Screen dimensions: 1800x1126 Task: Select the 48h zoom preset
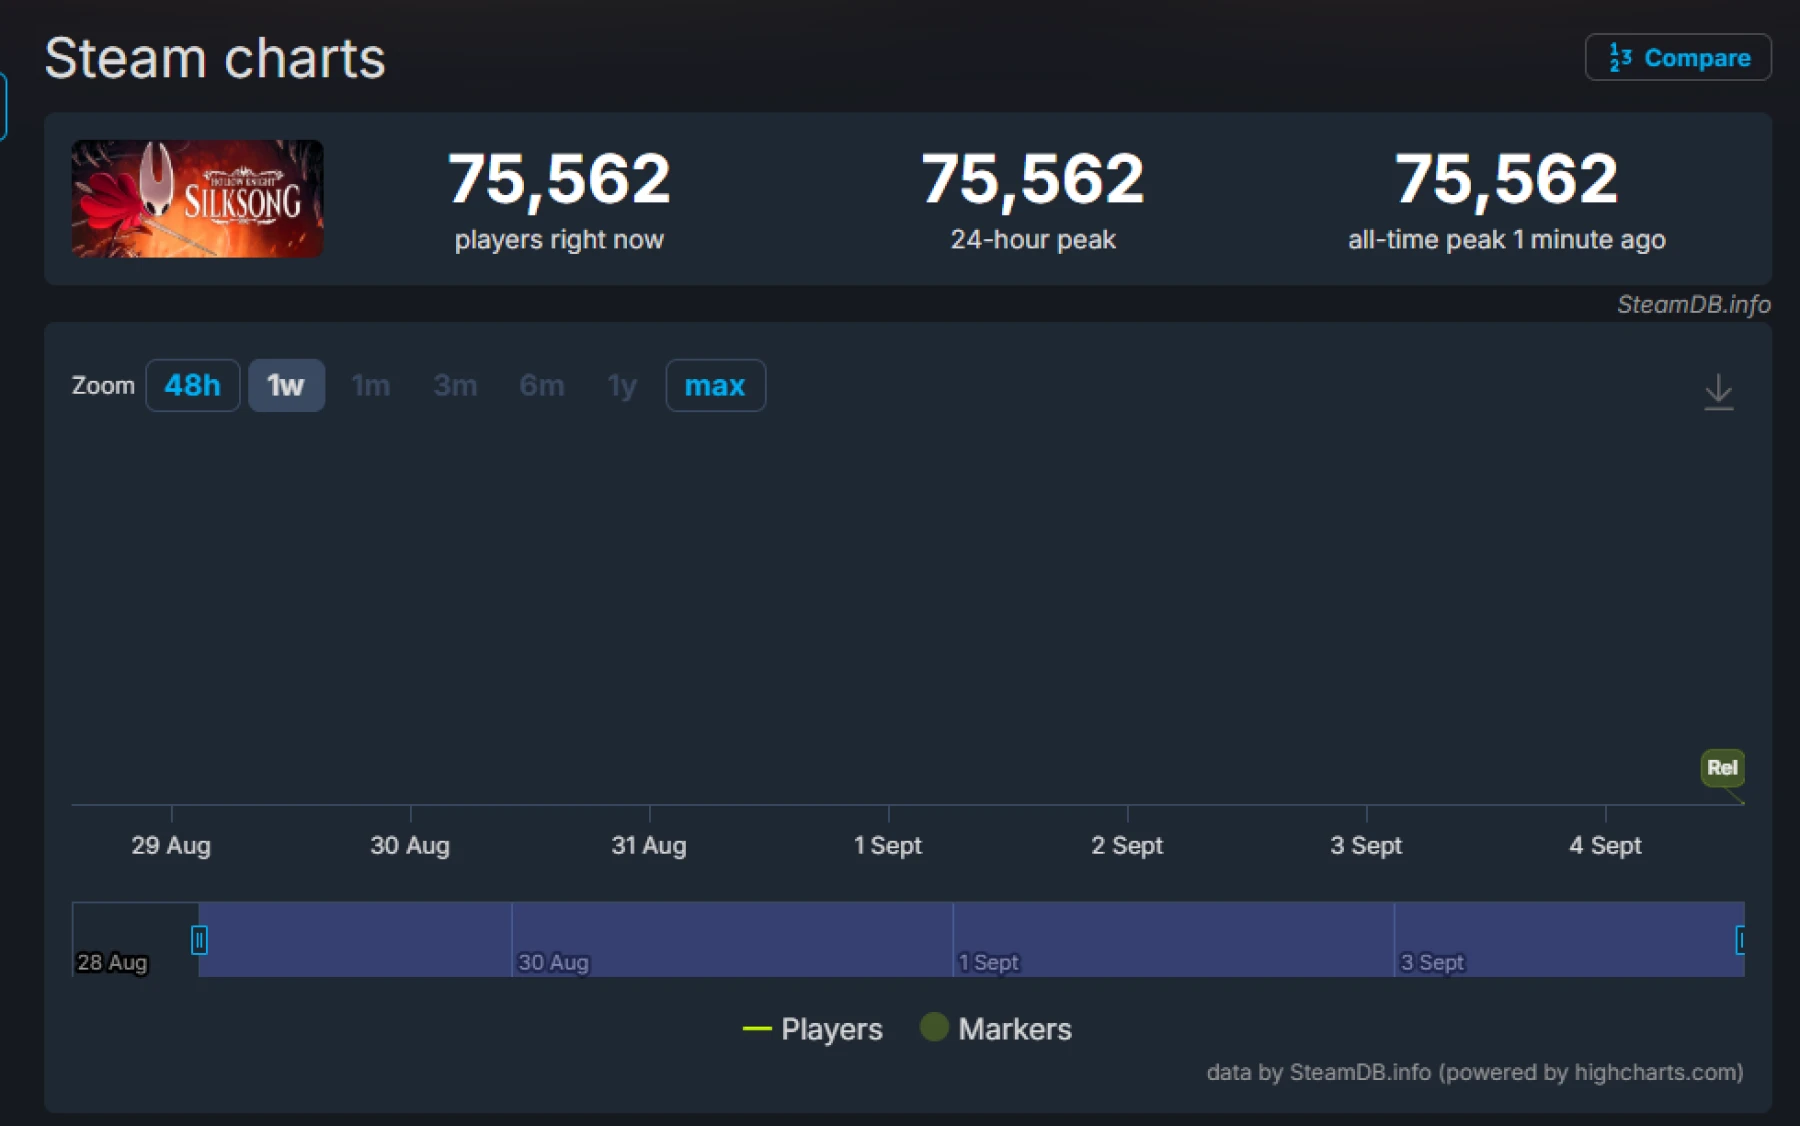point(192,385)
